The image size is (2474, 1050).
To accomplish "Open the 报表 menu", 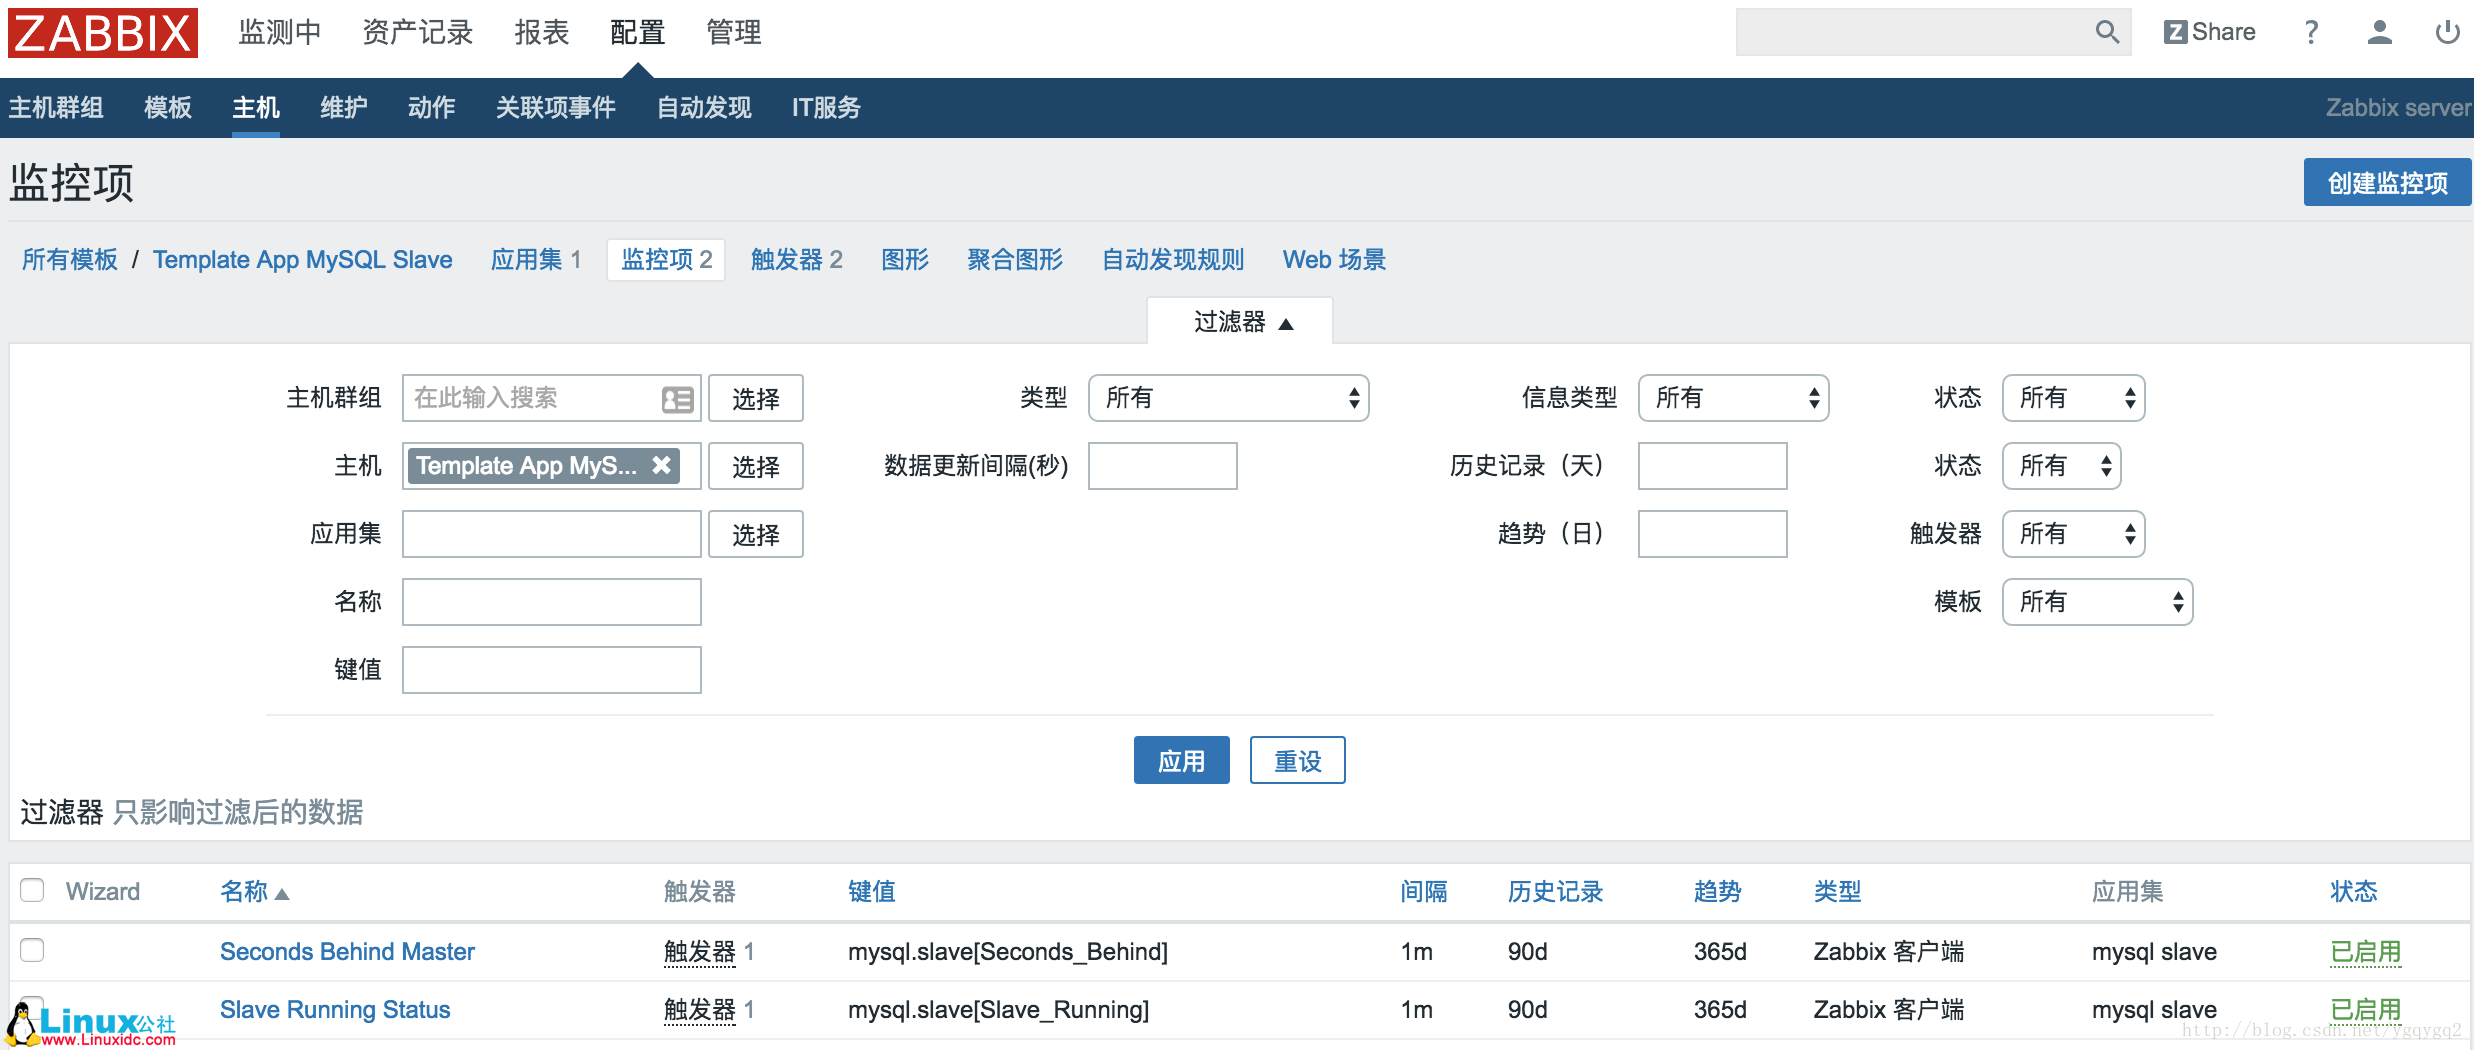I will (x=542, y=33).
